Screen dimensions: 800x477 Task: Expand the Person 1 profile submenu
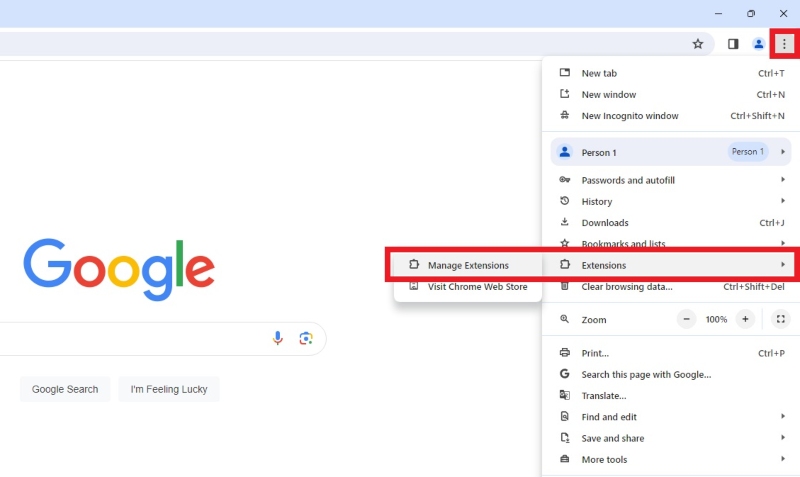[783, 152]
